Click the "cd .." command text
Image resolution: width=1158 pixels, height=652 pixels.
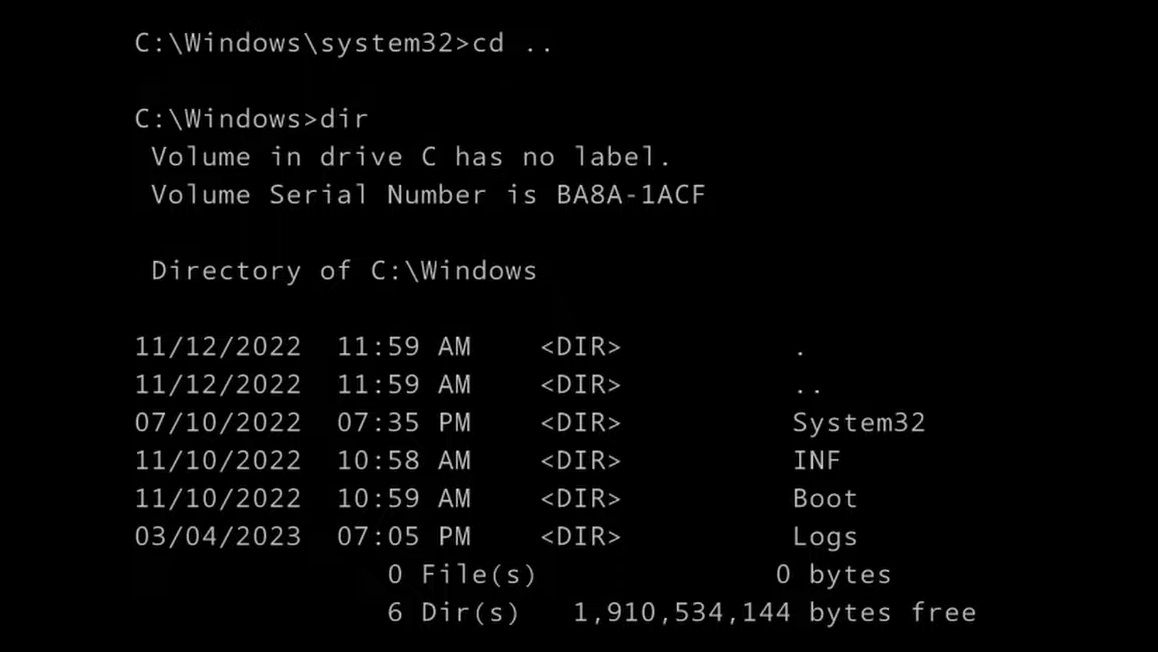point(512,43)
